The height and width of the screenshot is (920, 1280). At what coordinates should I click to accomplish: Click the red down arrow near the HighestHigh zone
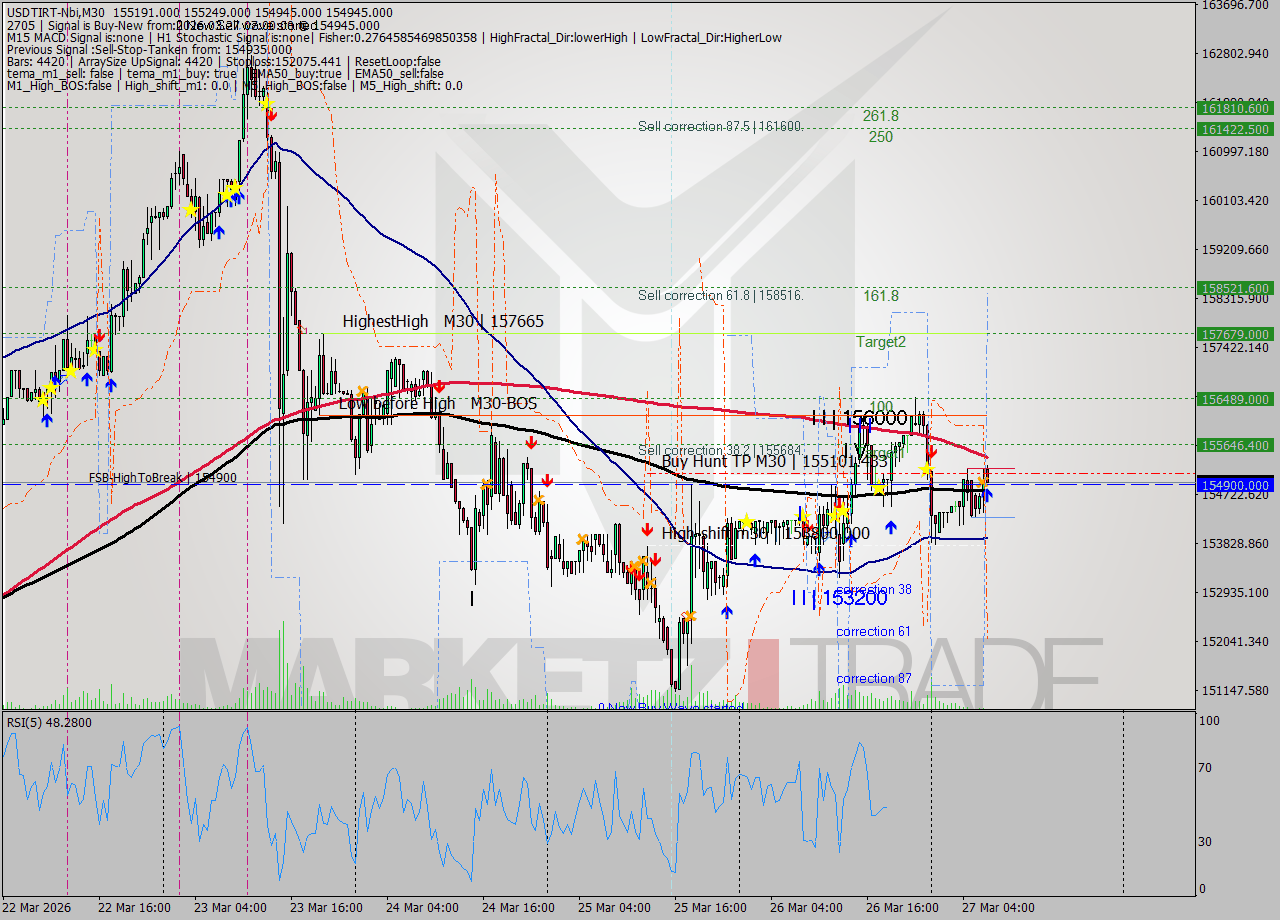click(x=439, y=386)
